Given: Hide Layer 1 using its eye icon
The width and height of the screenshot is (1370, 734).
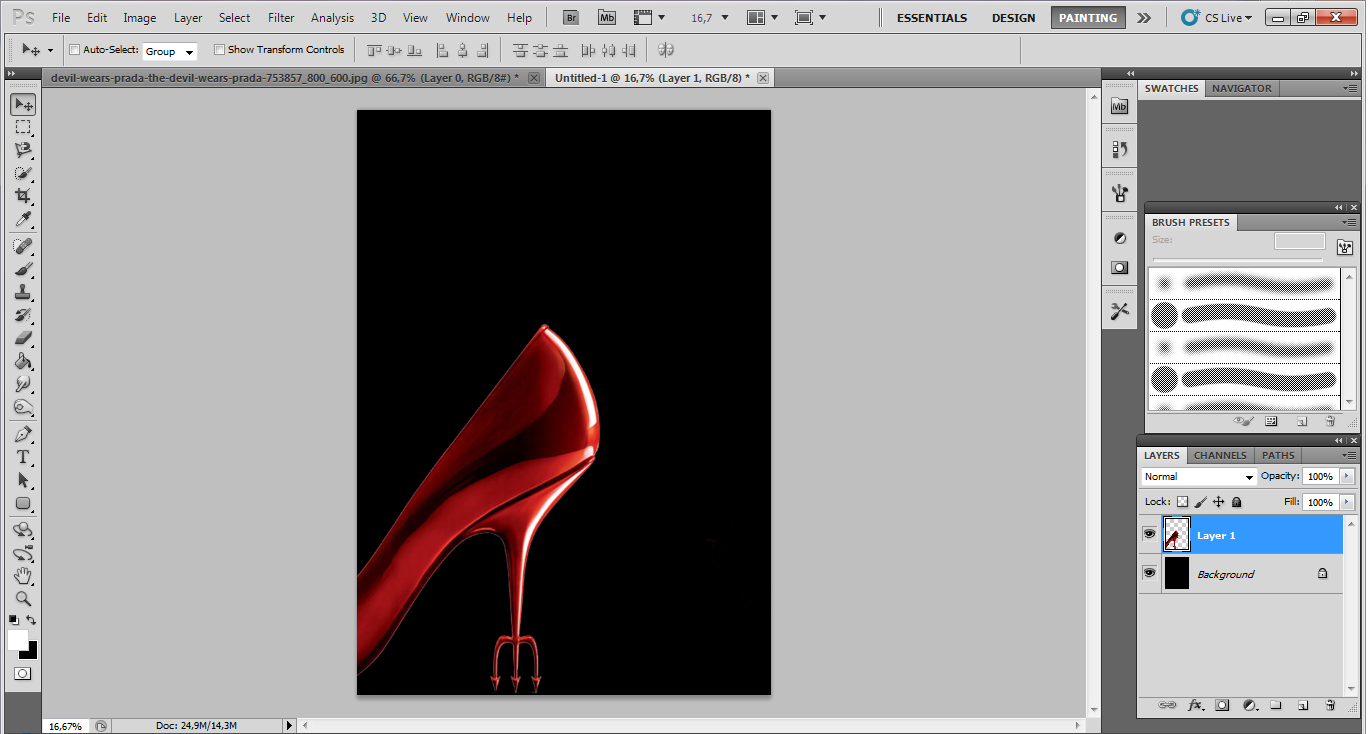Looking at the screenshot, I should [1149, 535].
